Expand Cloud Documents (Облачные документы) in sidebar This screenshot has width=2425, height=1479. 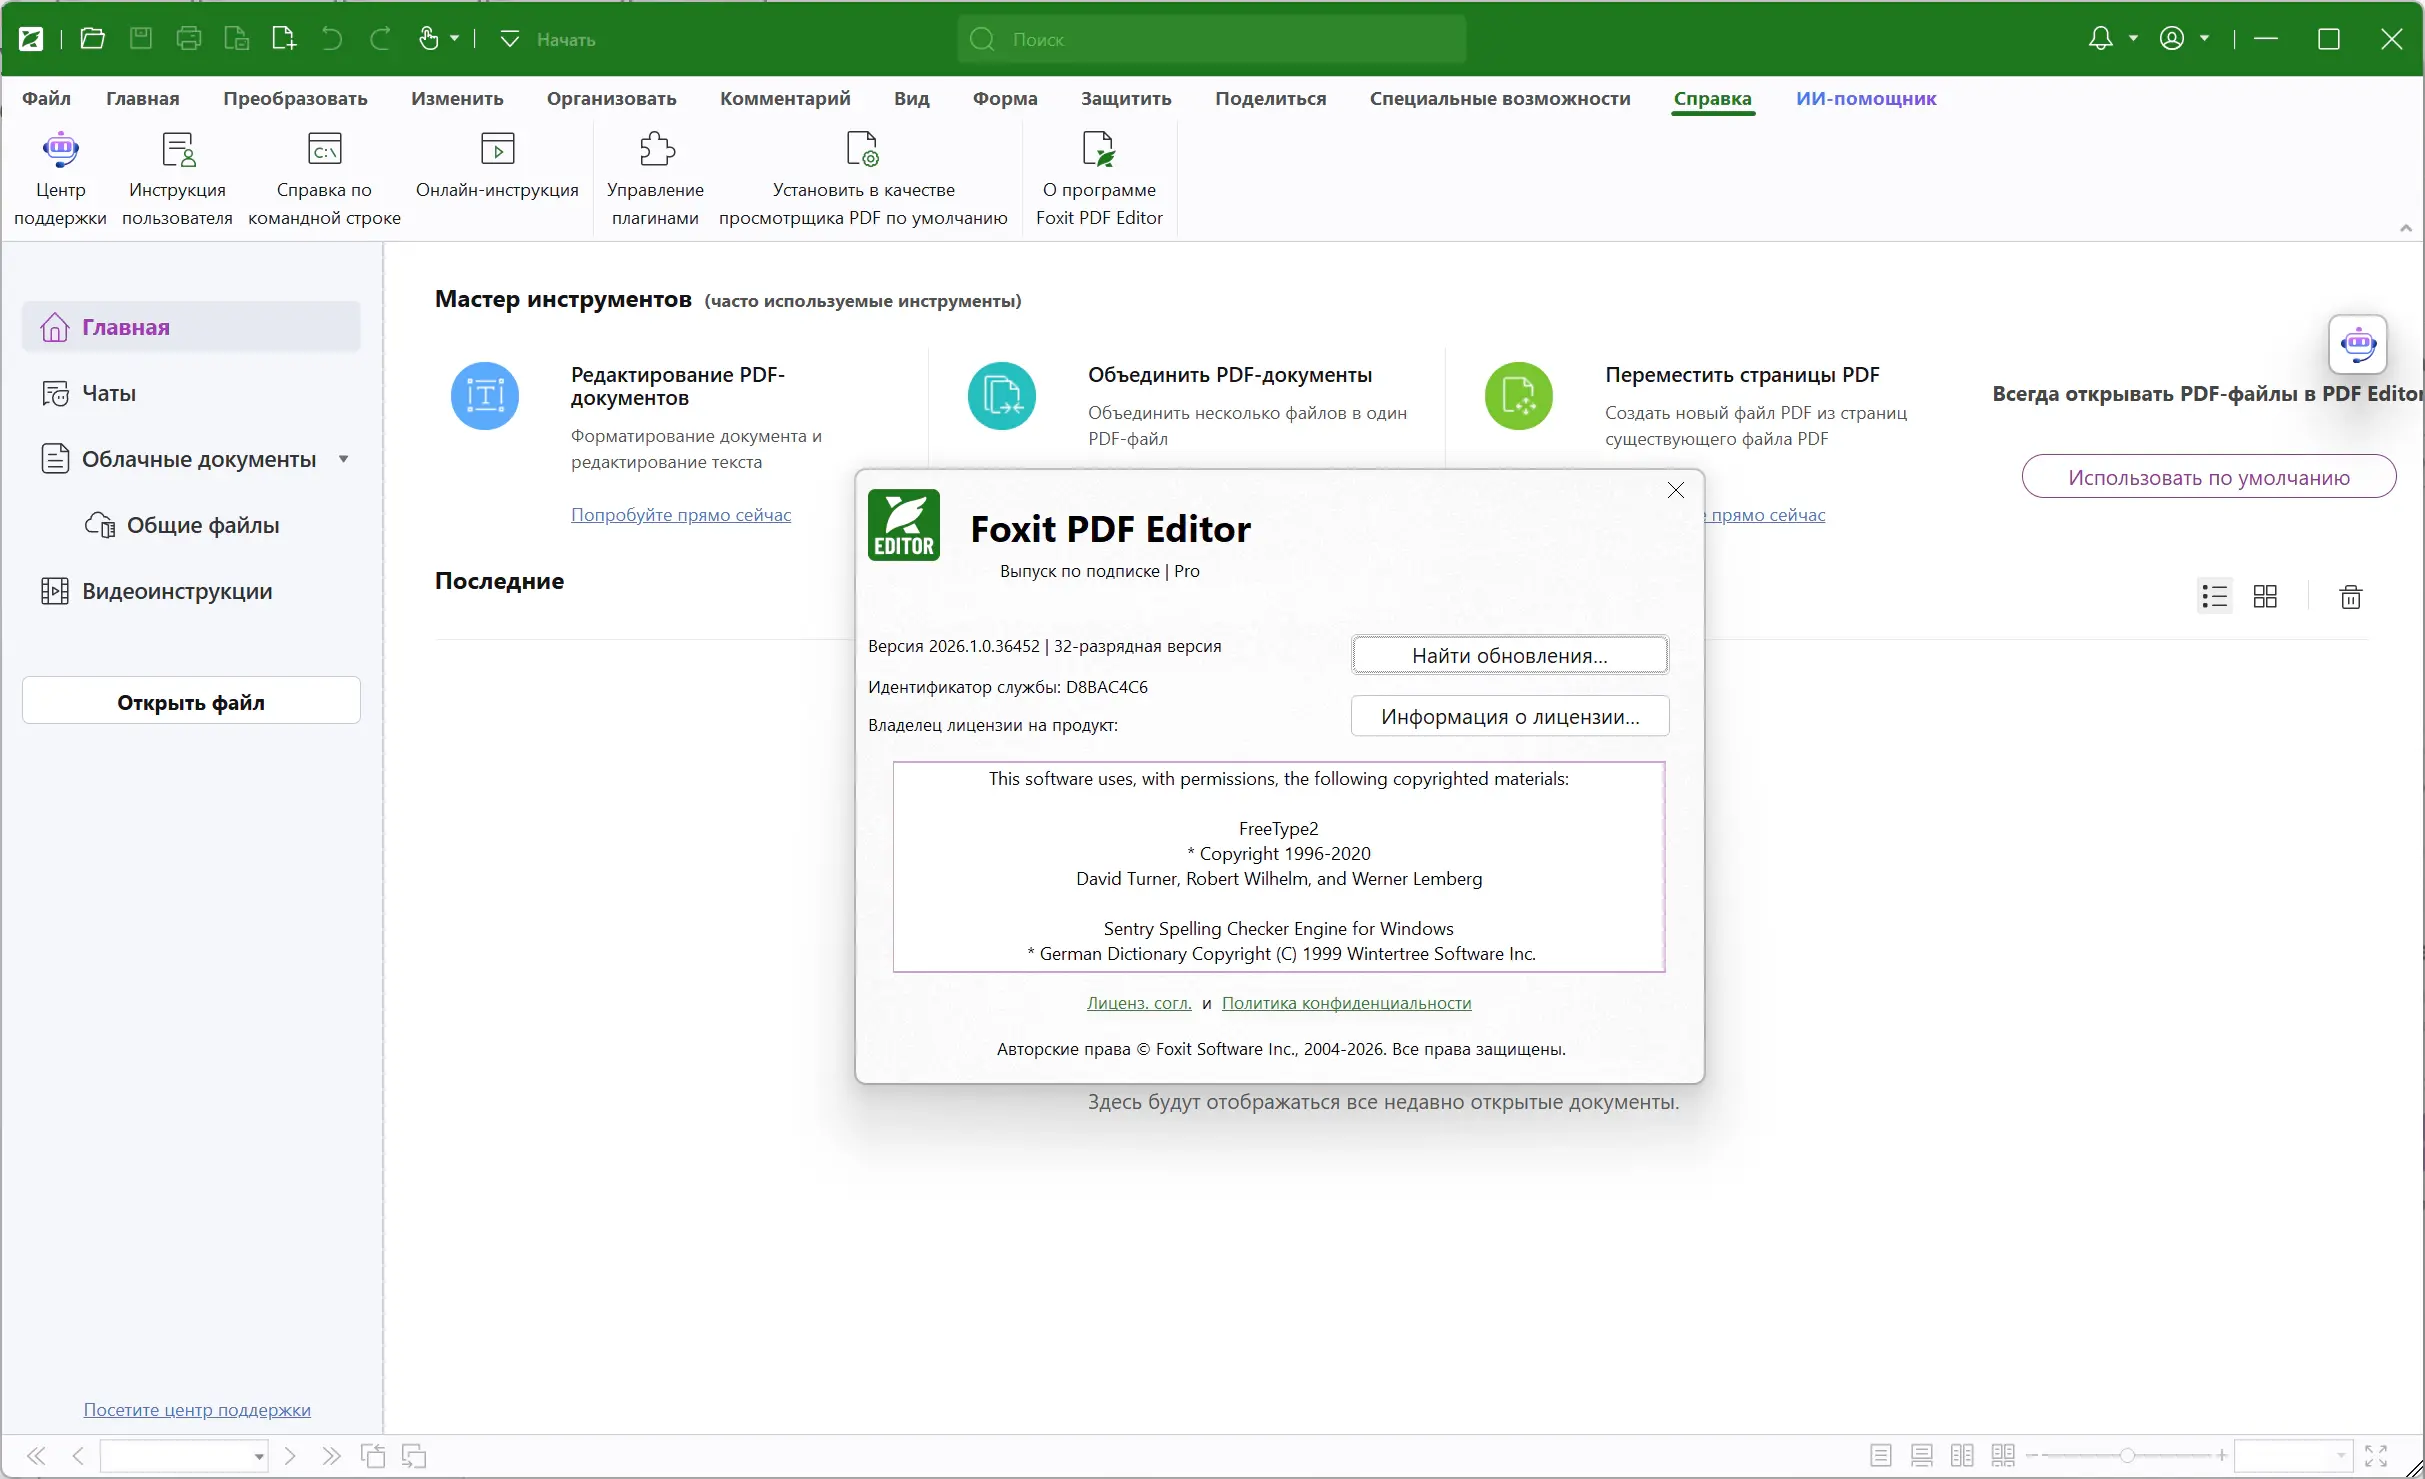(344, 459)
